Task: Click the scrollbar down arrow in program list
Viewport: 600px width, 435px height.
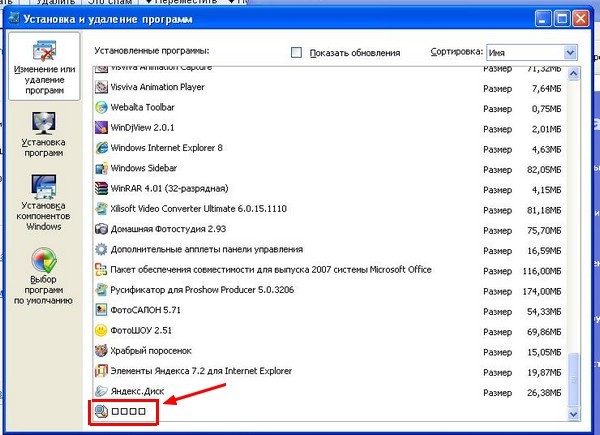Action: tap(573, 414)
